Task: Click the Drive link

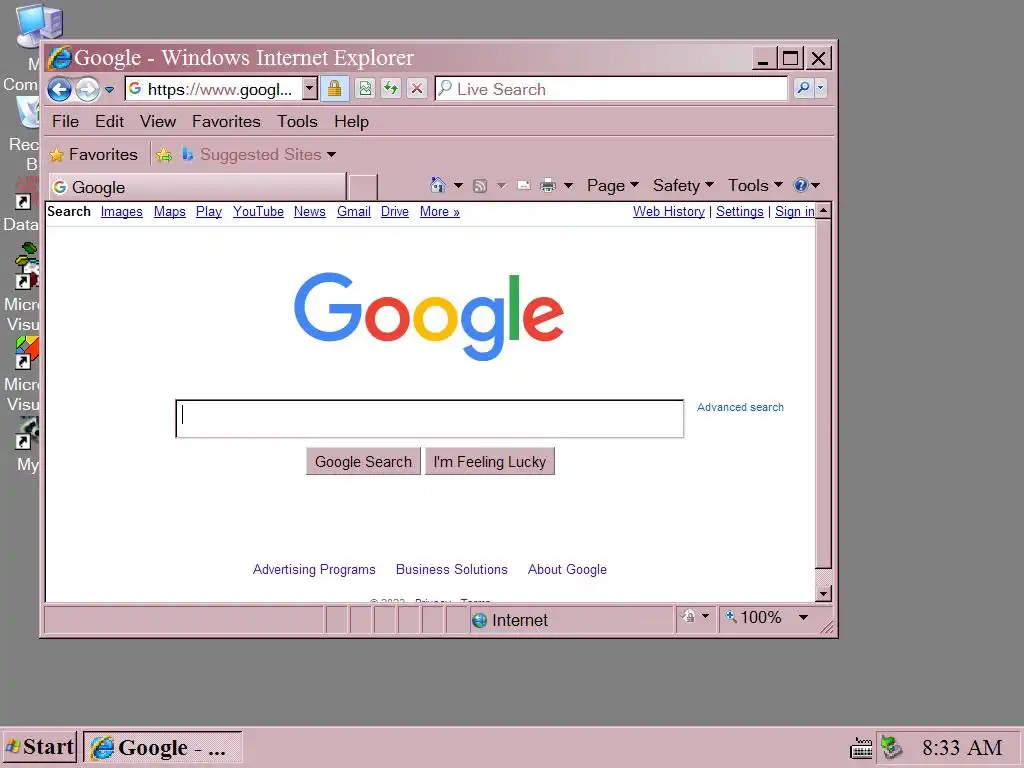Action: pyautogui.click(x=395, y=212)
